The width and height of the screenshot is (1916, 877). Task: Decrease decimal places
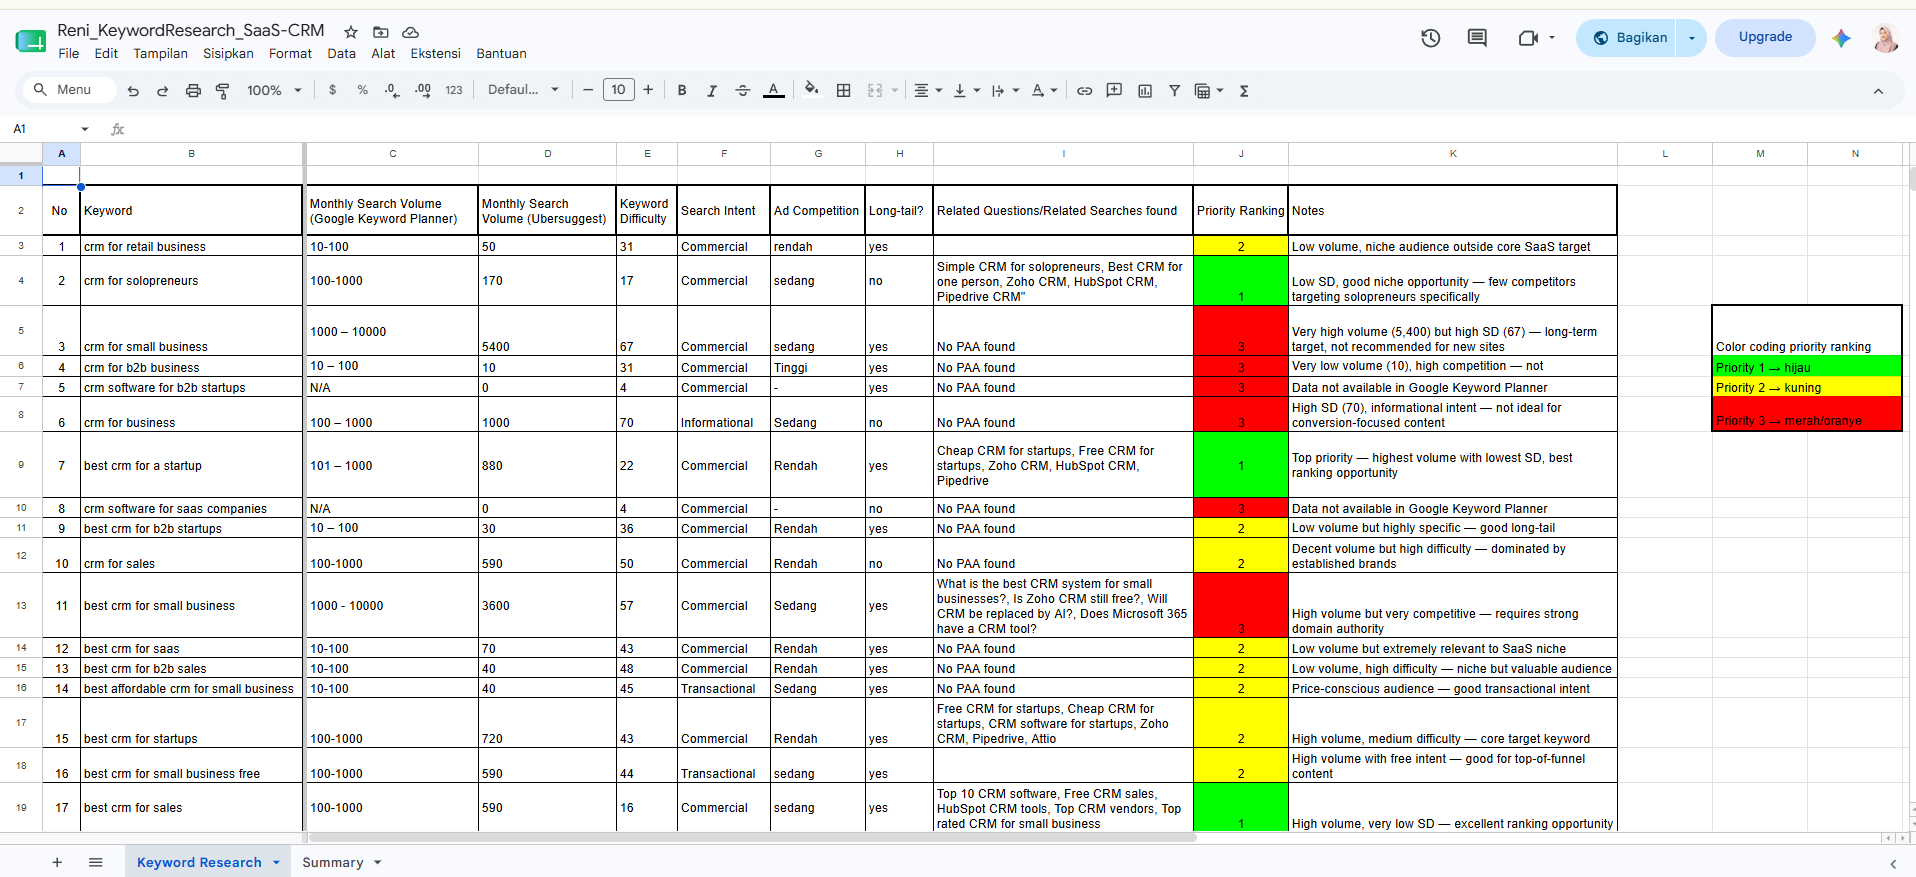[392, 90]
